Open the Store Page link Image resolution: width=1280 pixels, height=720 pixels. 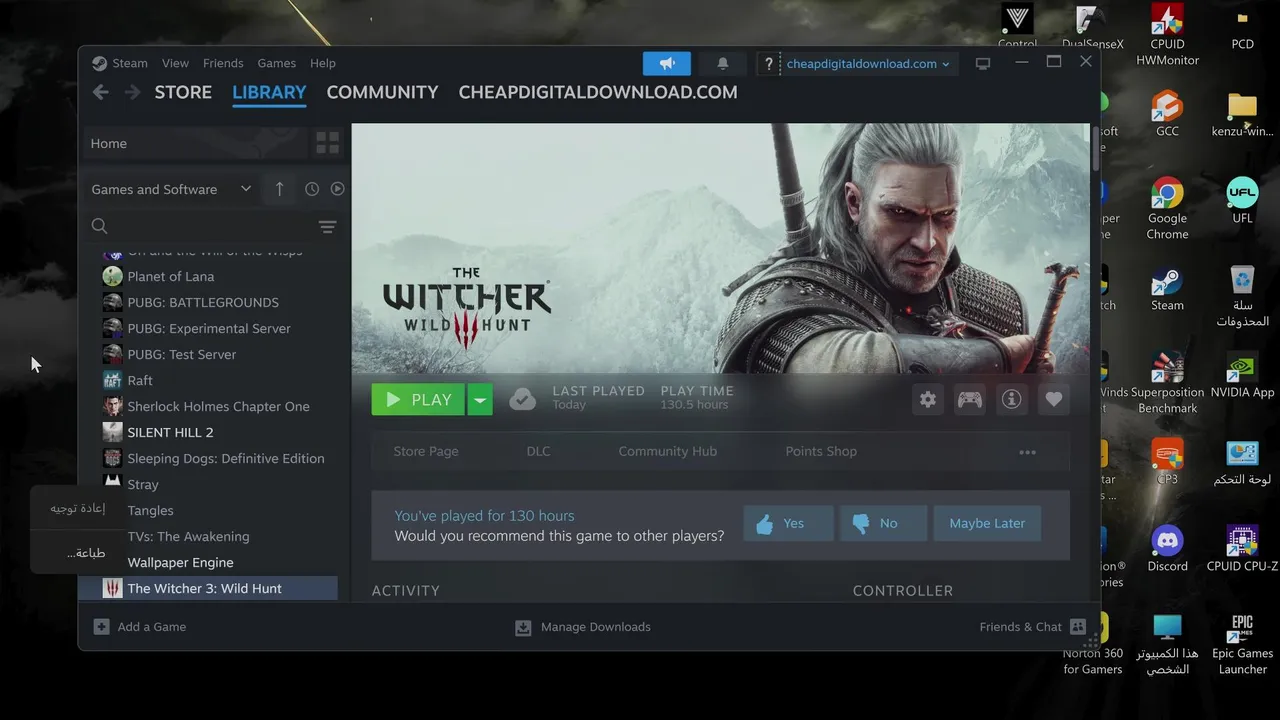426,451
